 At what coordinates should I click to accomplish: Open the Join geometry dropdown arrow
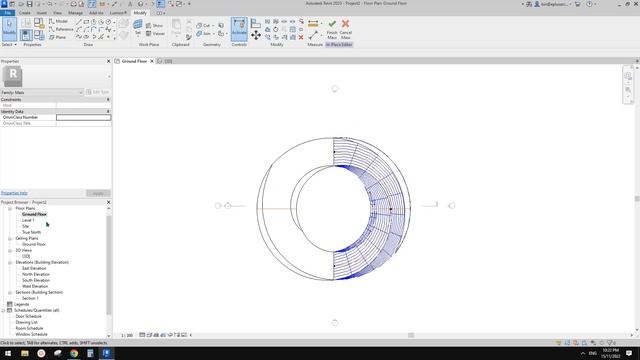(x=213, y=34)
